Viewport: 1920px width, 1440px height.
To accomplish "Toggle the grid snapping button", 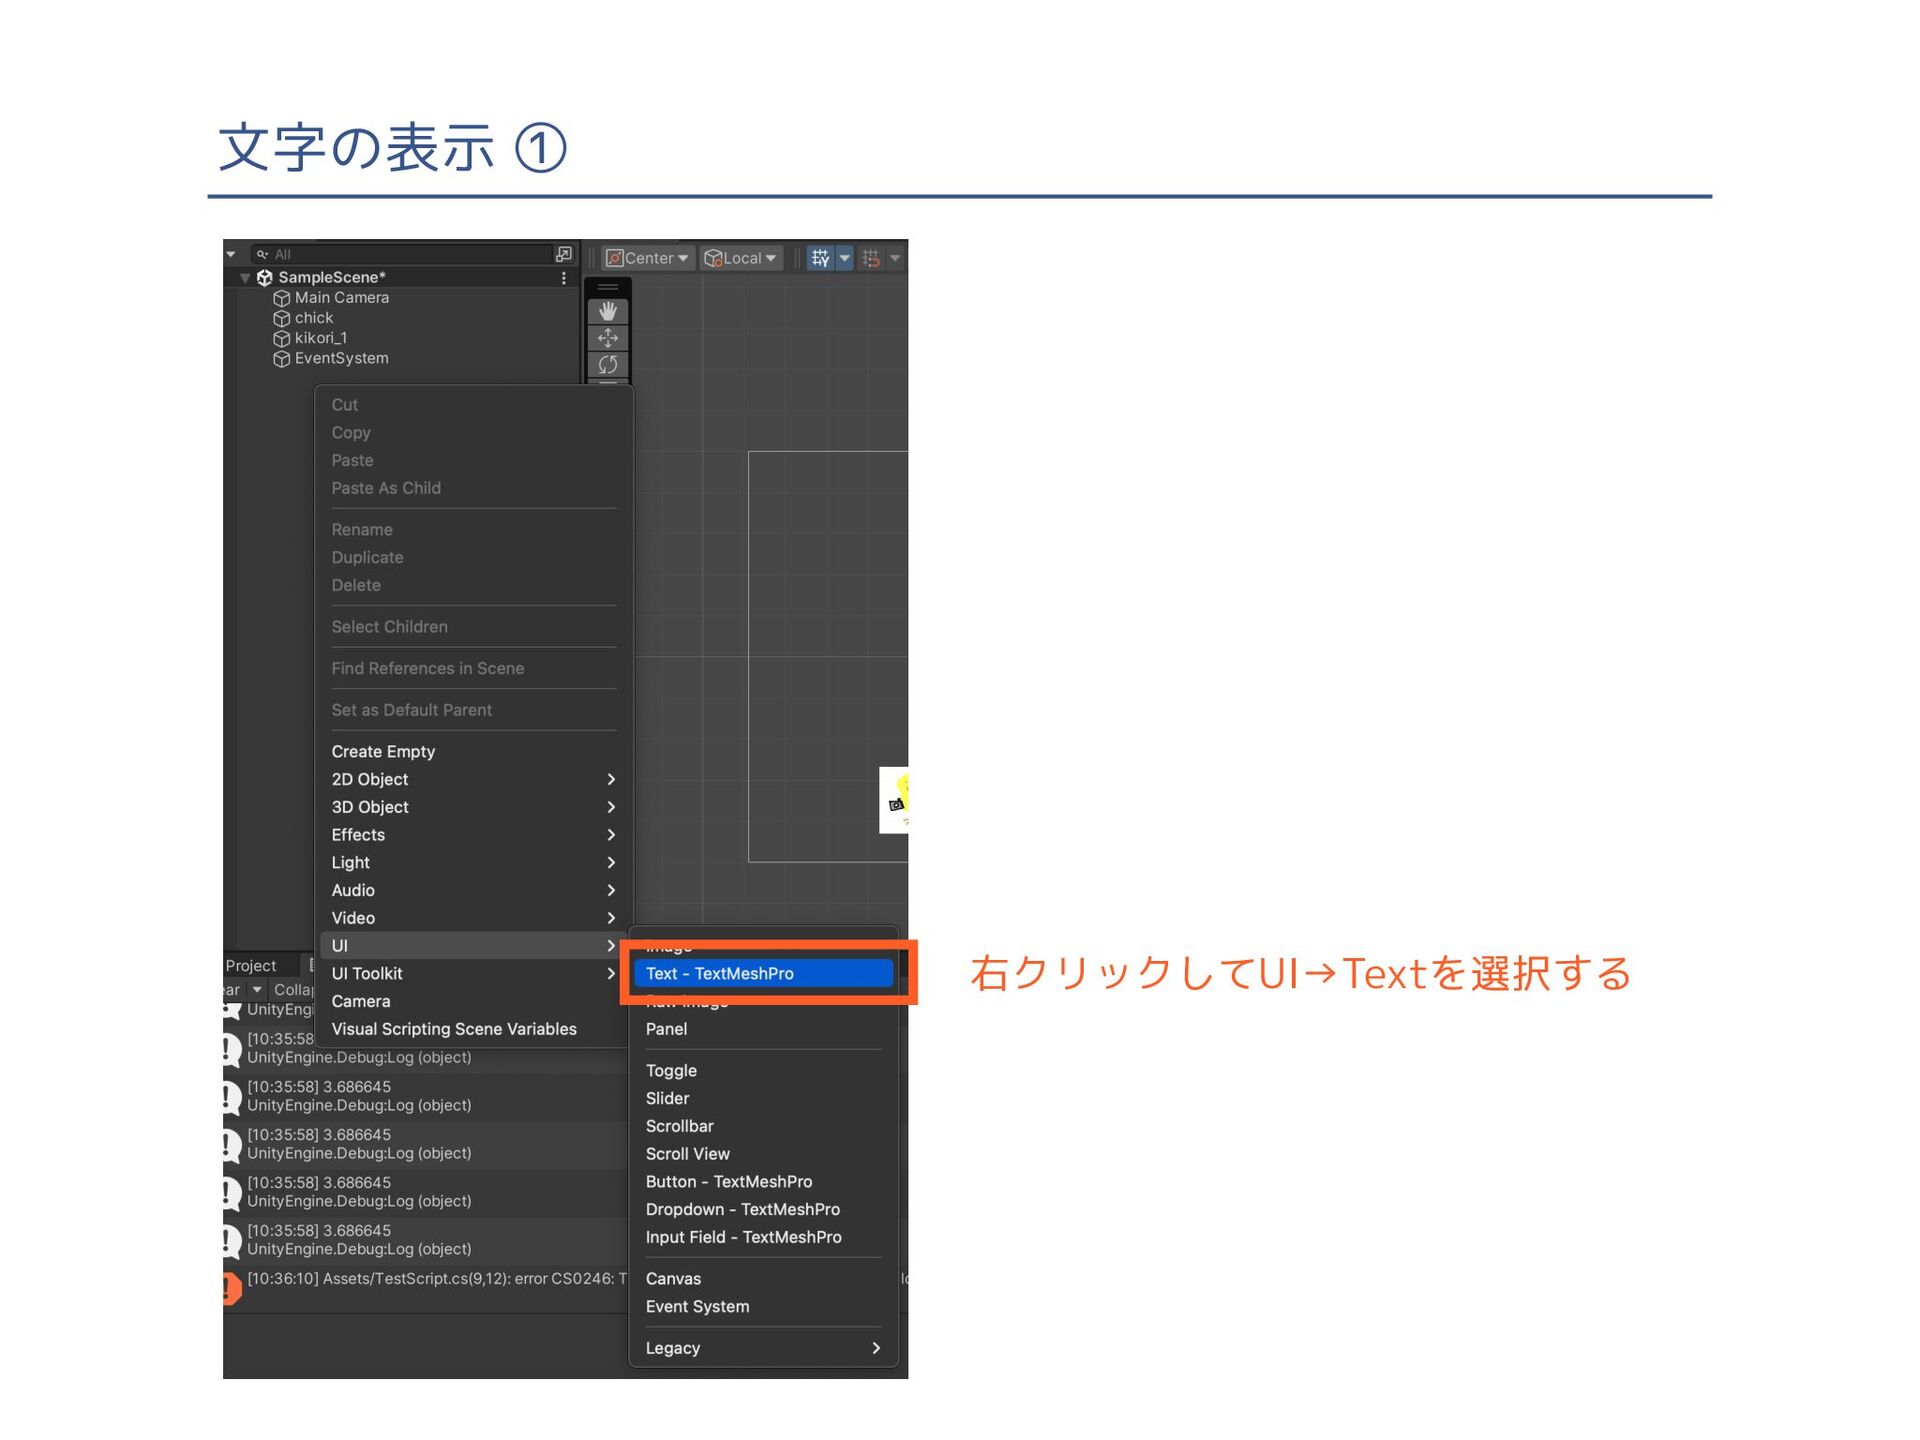I will [x=820, y=258].
